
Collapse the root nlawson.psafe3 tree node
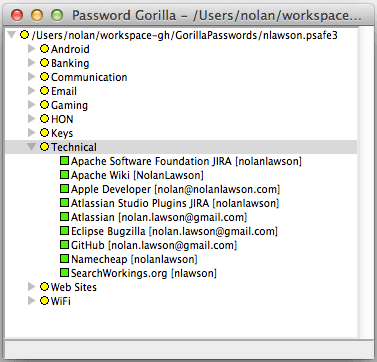pyautogui.click(x=12, y=35)
